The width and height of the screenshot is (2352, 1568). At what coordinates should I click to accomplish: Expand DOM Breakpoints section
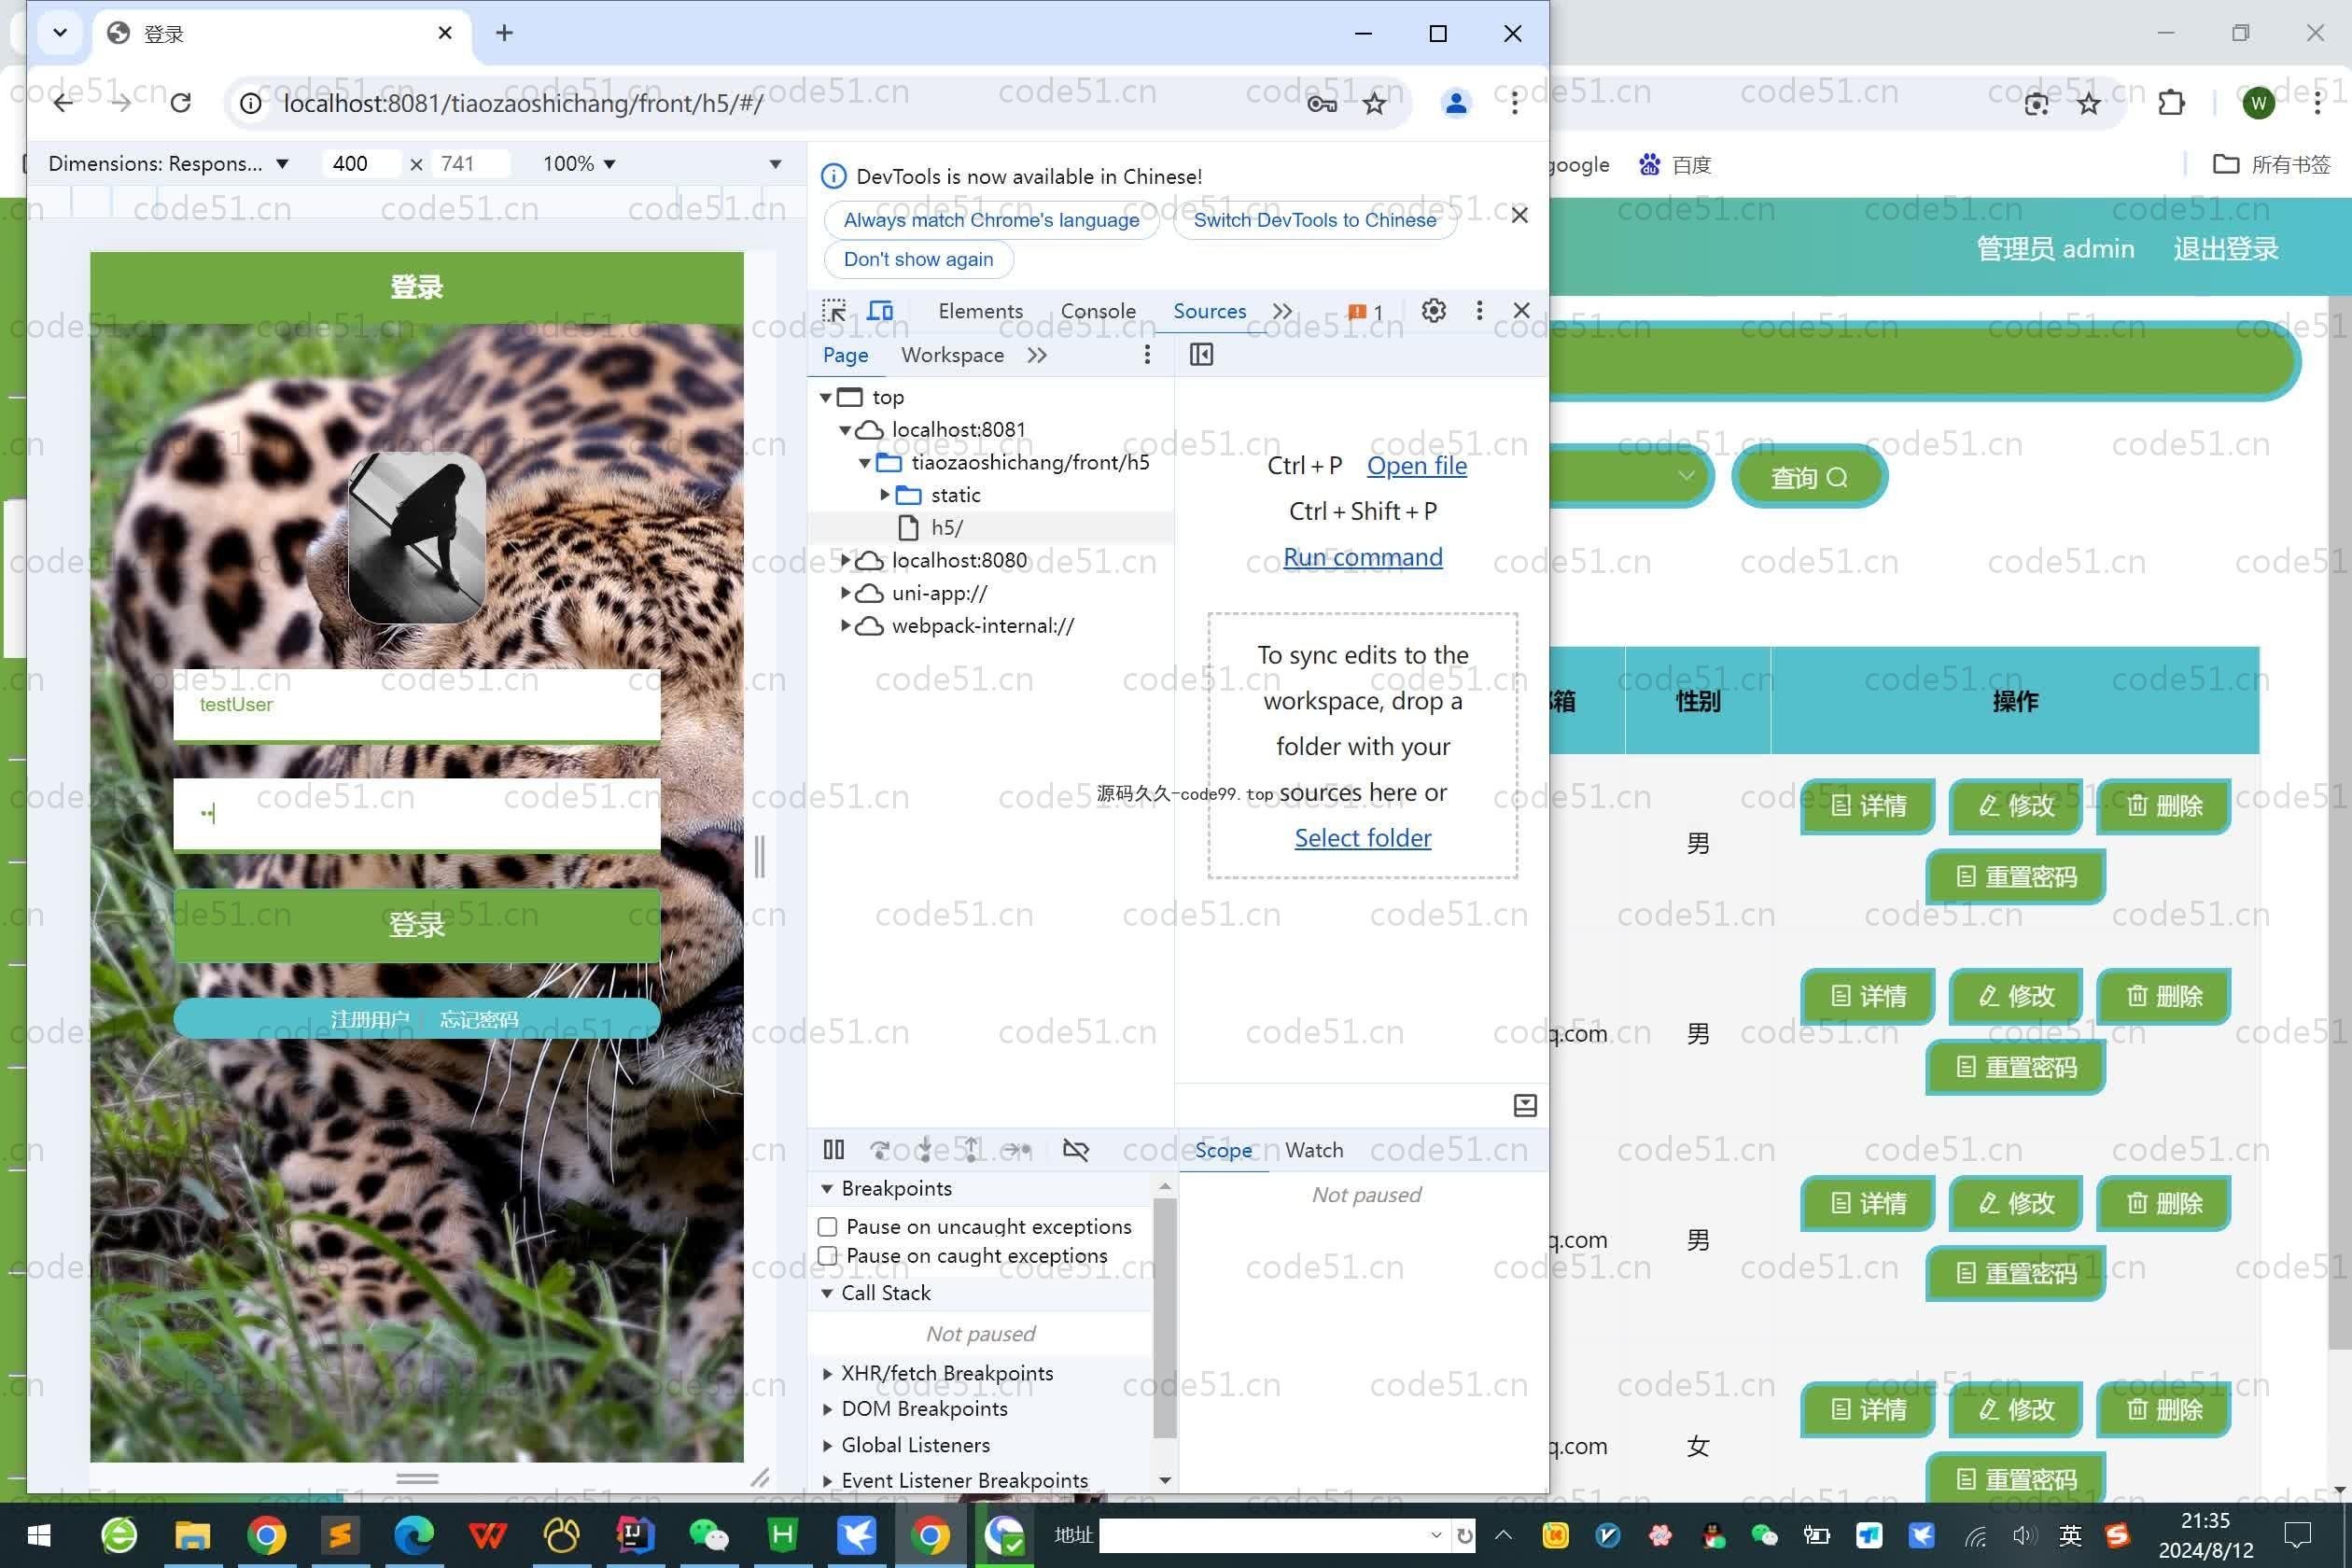[x=923, y=1409]
